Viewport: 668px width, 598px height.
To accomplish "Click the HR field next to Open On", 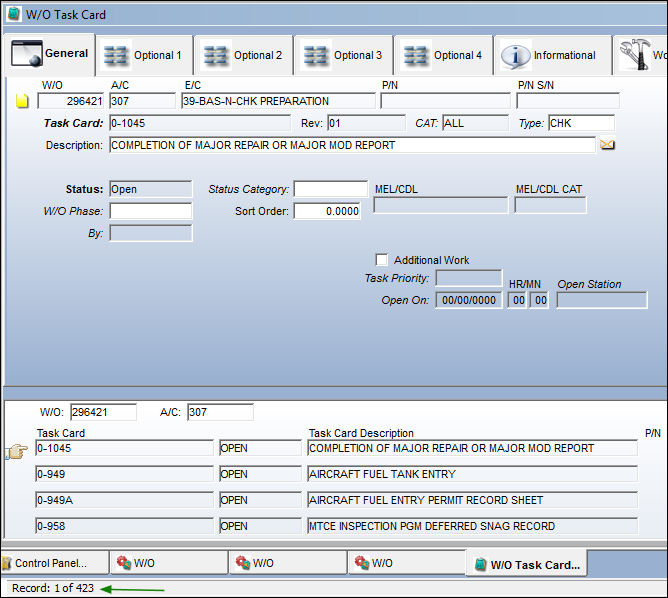I will 518,300.
